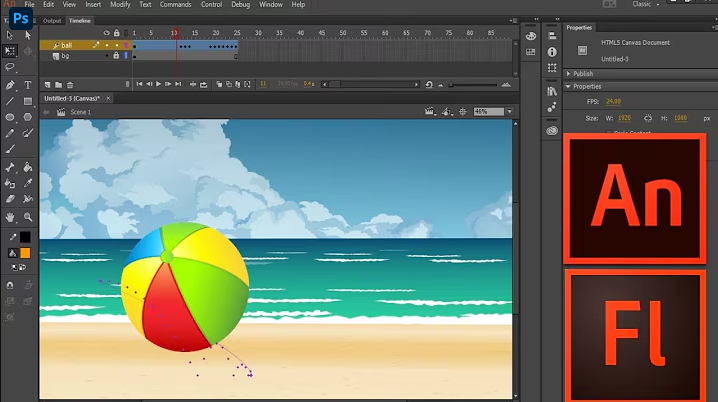Viewport: 718px width, 402px height.
Task: Open the Control menu
Action: click(x=212, y=5)
